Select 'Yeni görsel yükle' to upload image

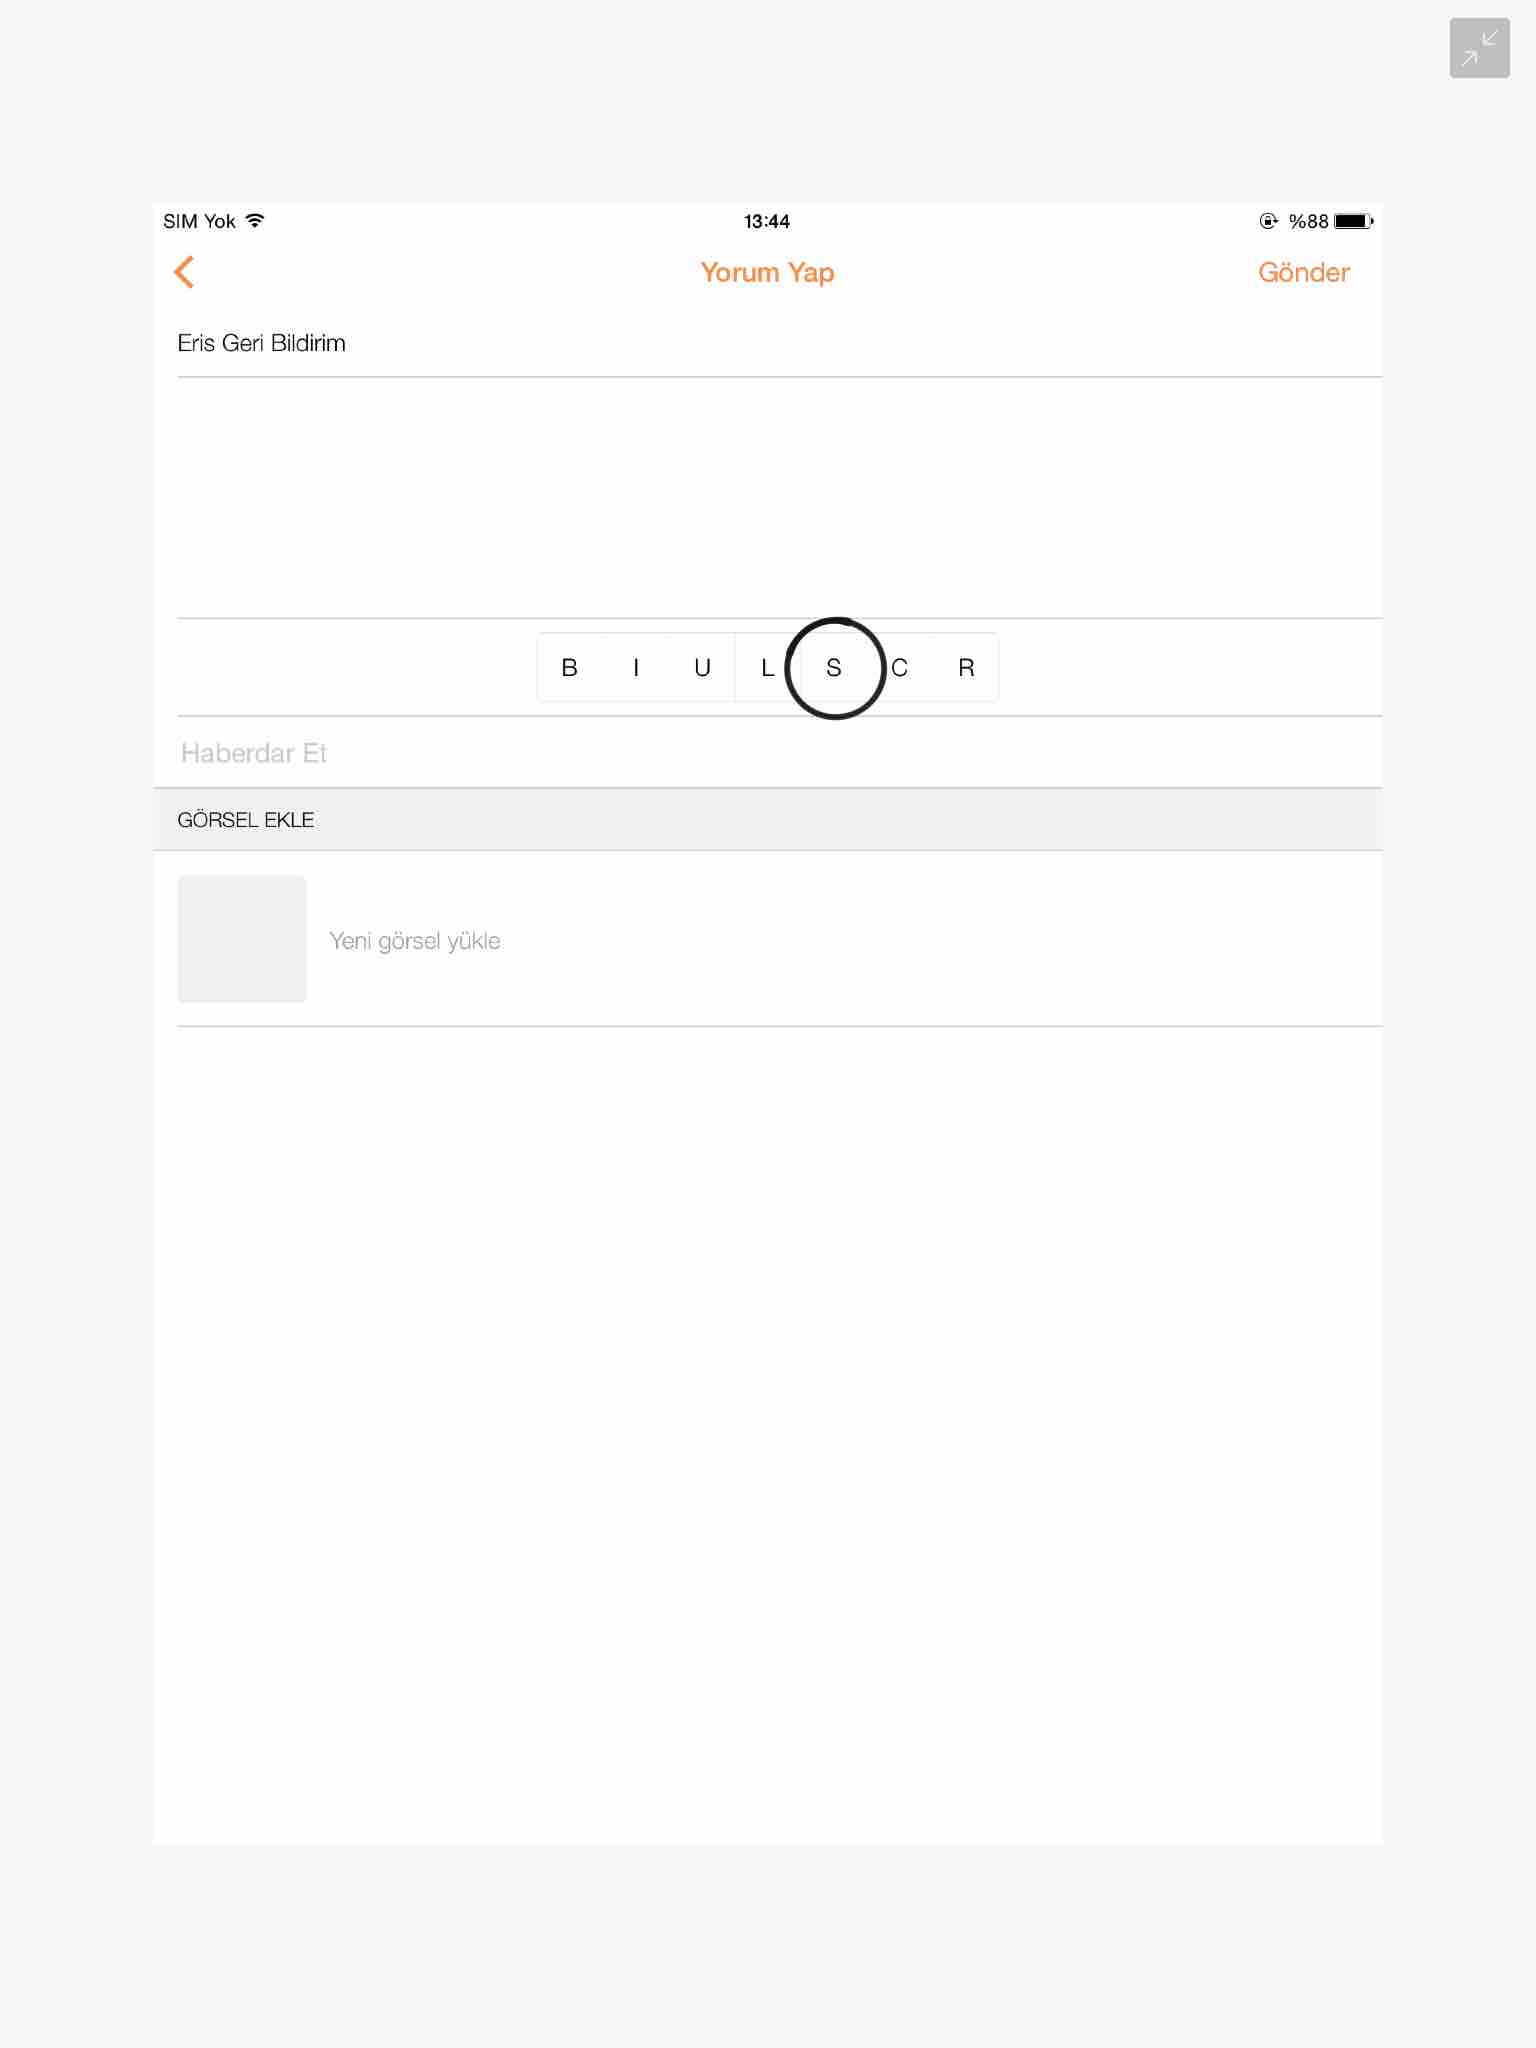tap(415, 941)
